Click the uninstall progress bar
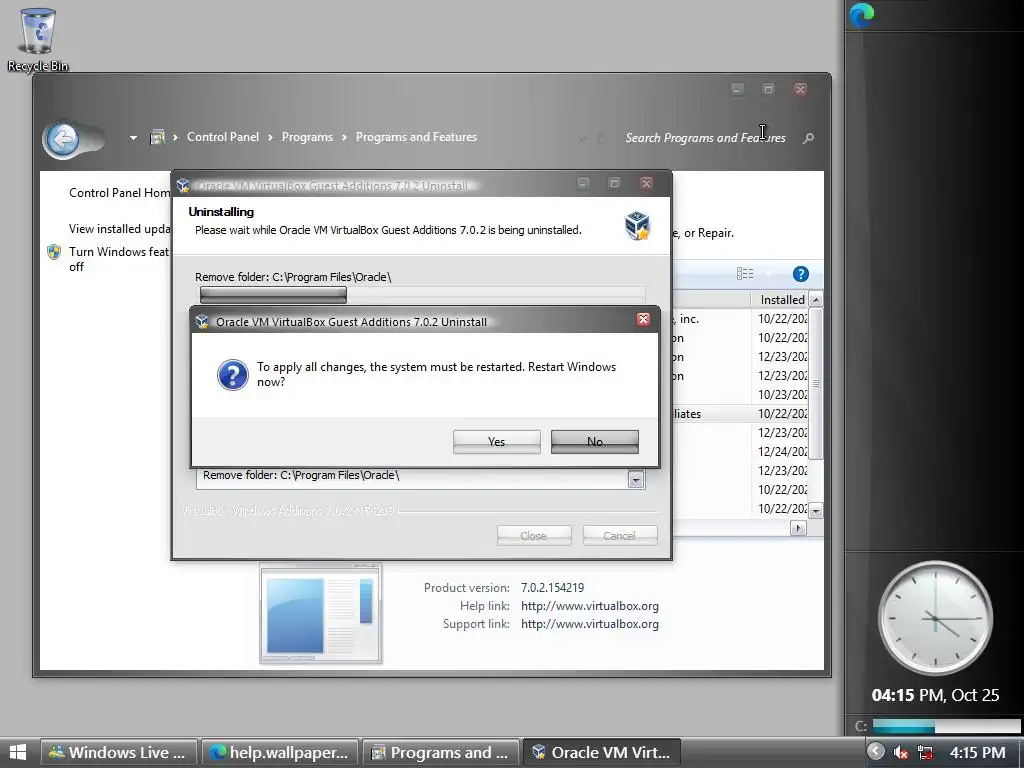1024x768 pixels. point(422,295)
